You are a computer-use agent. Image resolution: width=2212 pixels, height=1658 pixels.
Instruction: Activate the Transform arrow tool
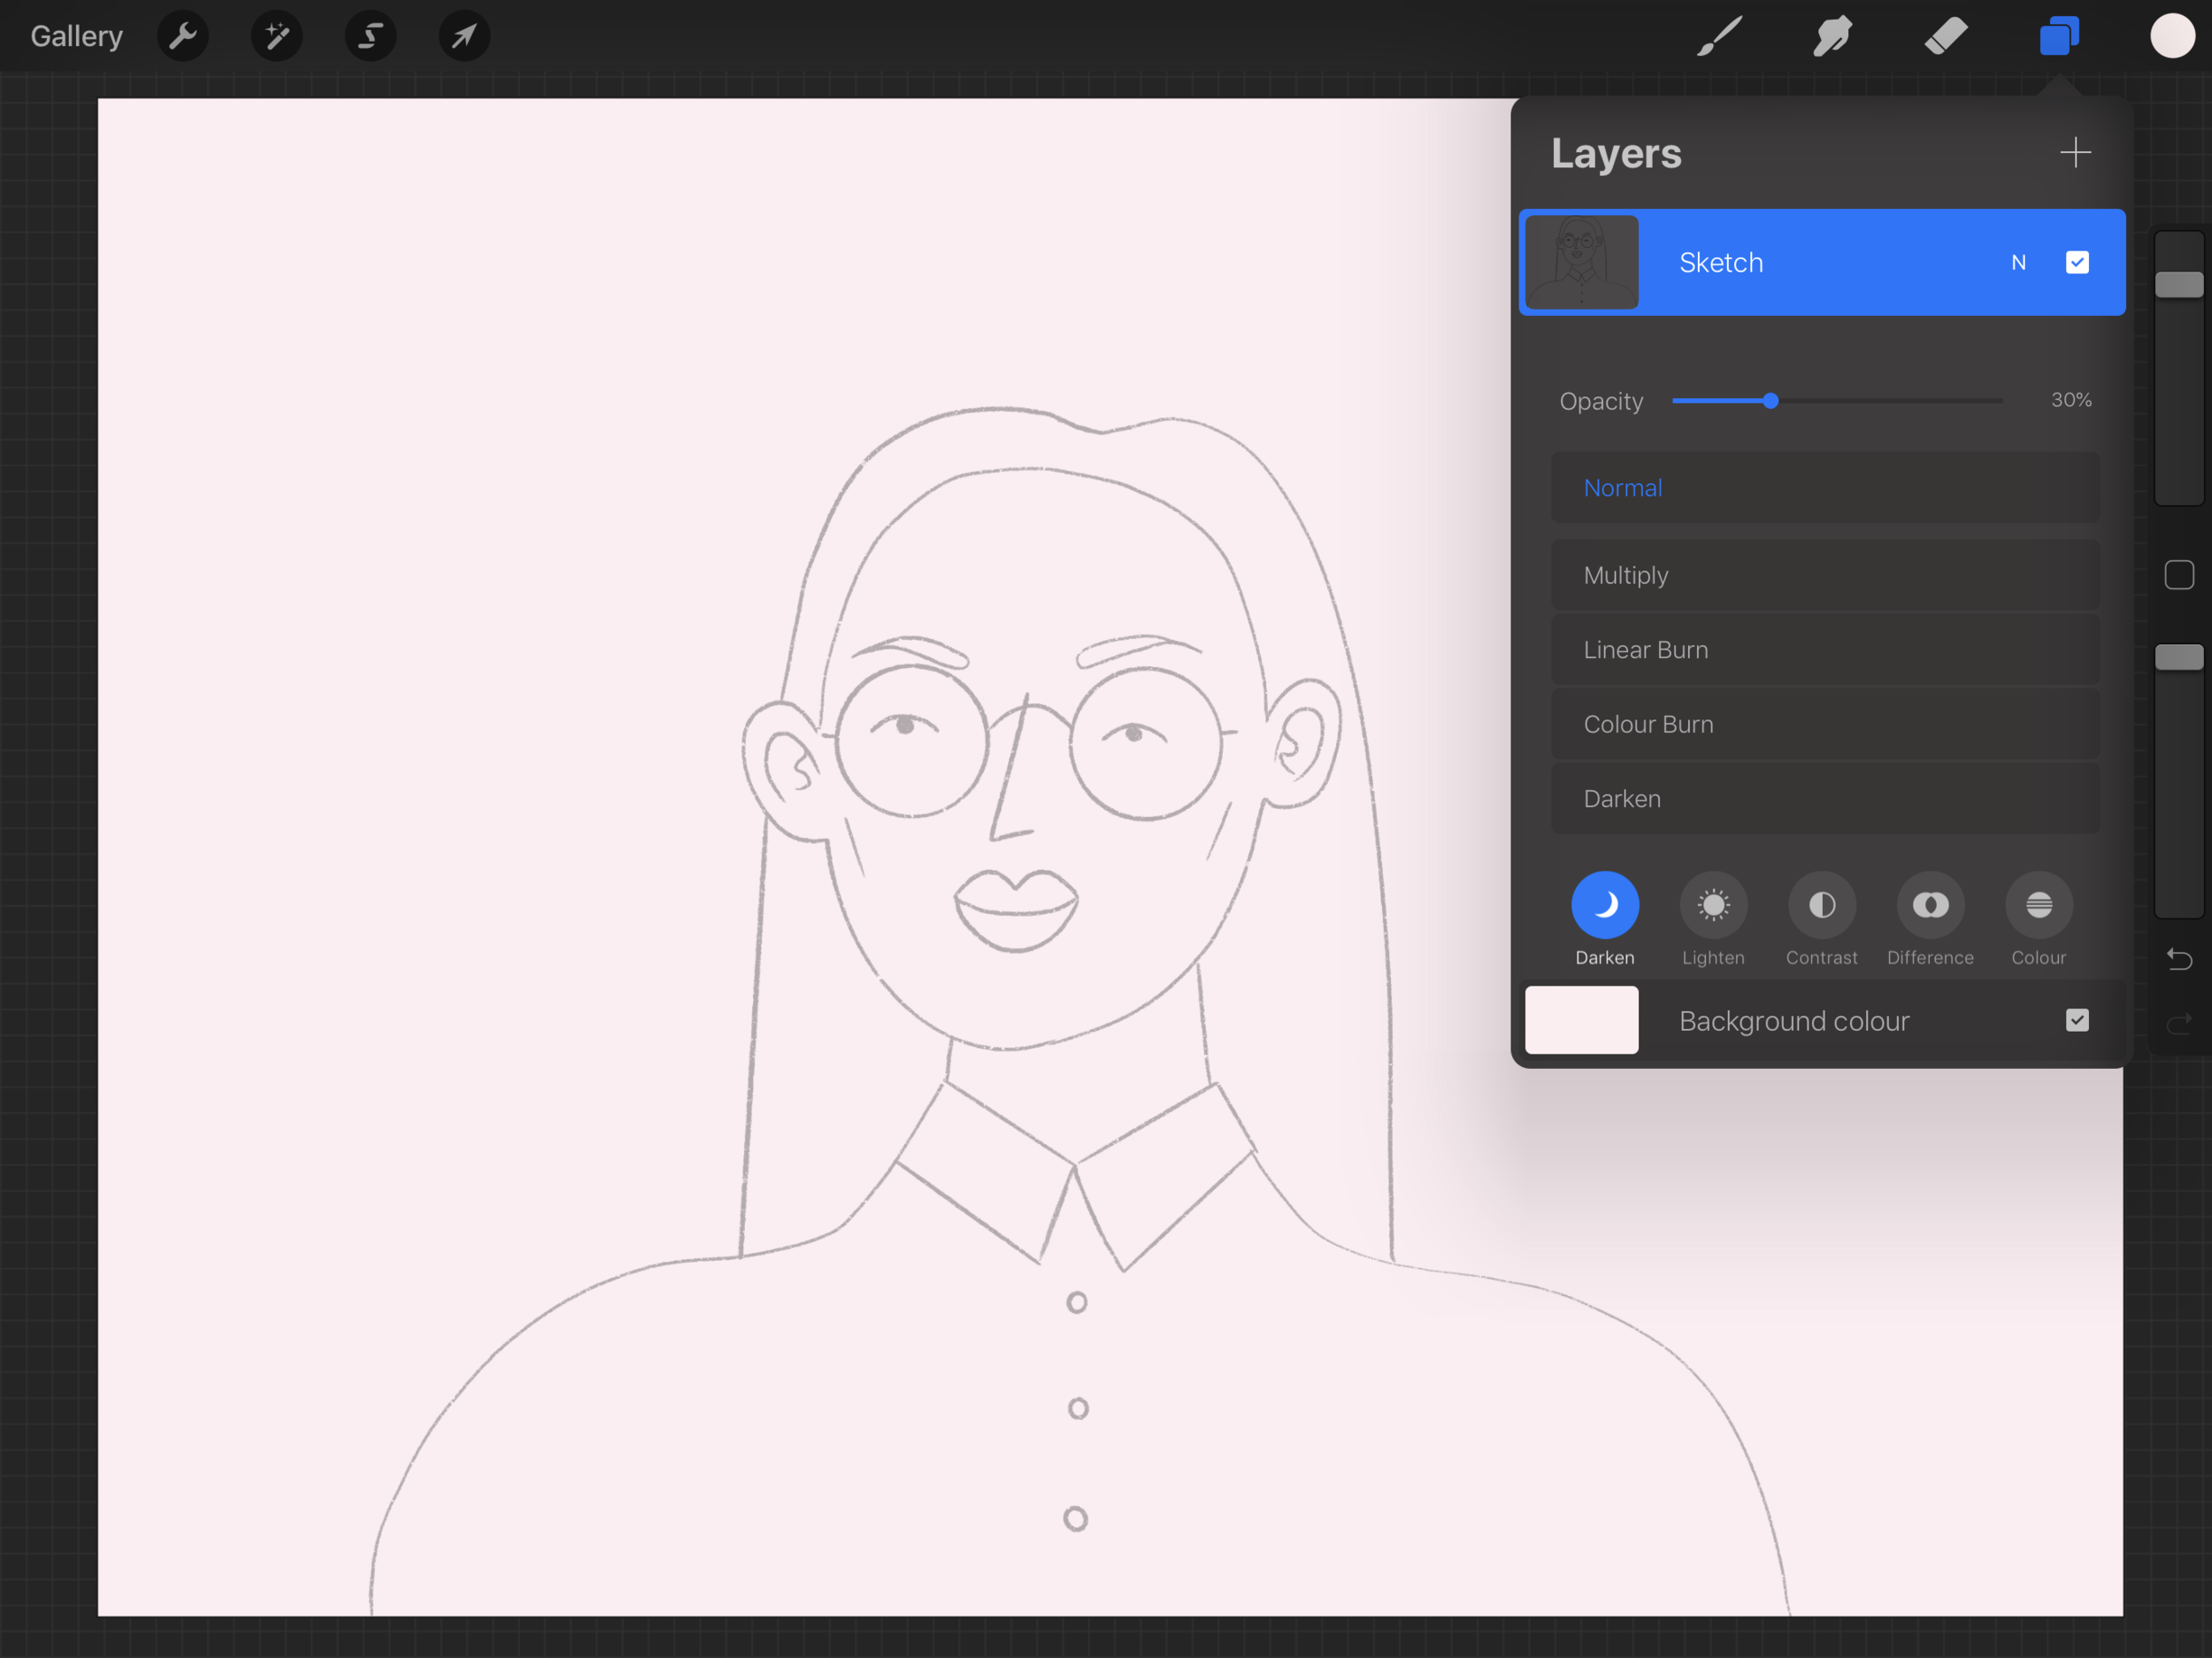[x=464, y=37]
